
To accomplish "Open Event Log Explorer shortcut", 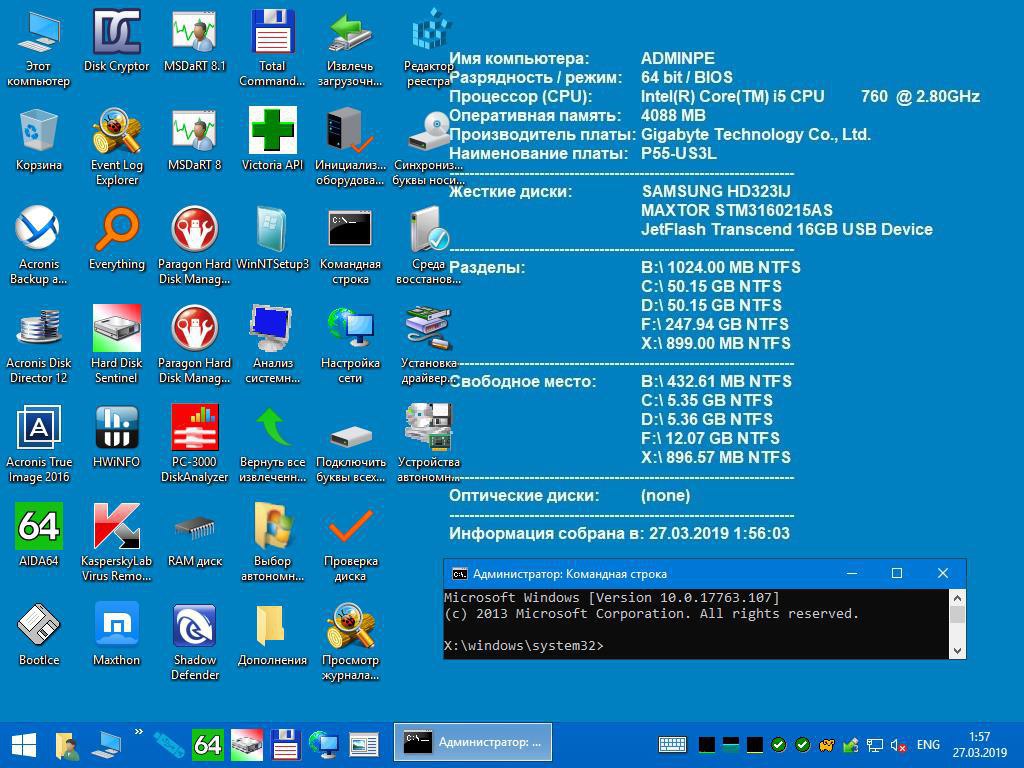I will pos(116,146).
